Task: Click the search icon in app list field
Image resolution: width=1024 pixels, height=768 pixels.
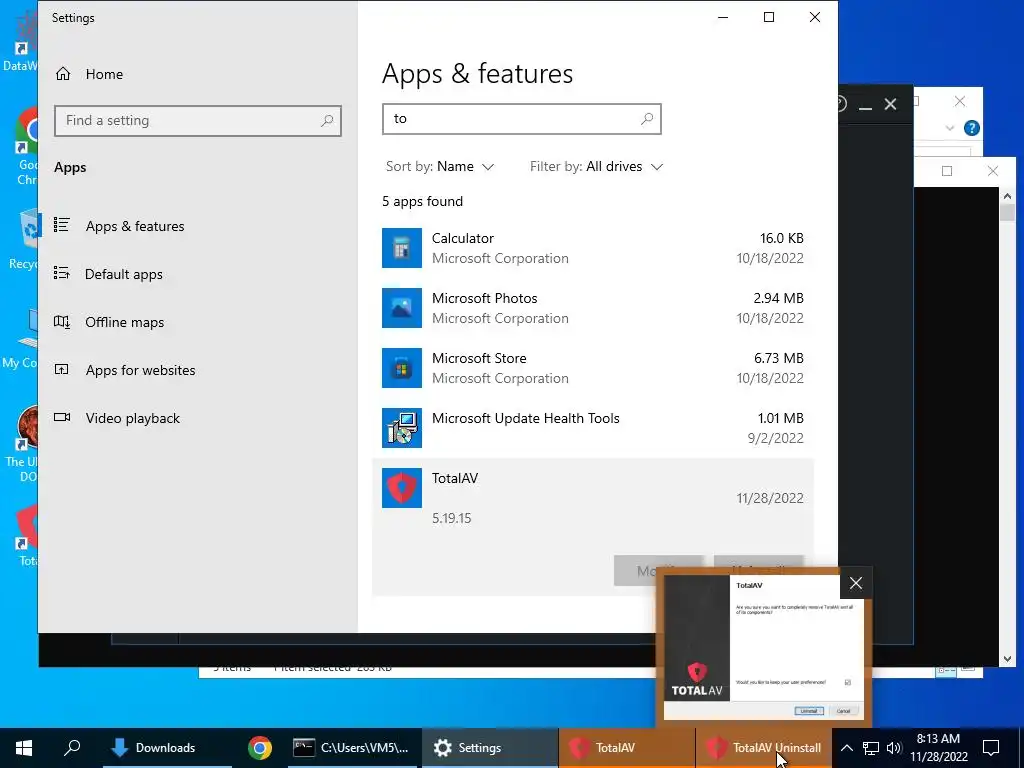Action: 647,119
